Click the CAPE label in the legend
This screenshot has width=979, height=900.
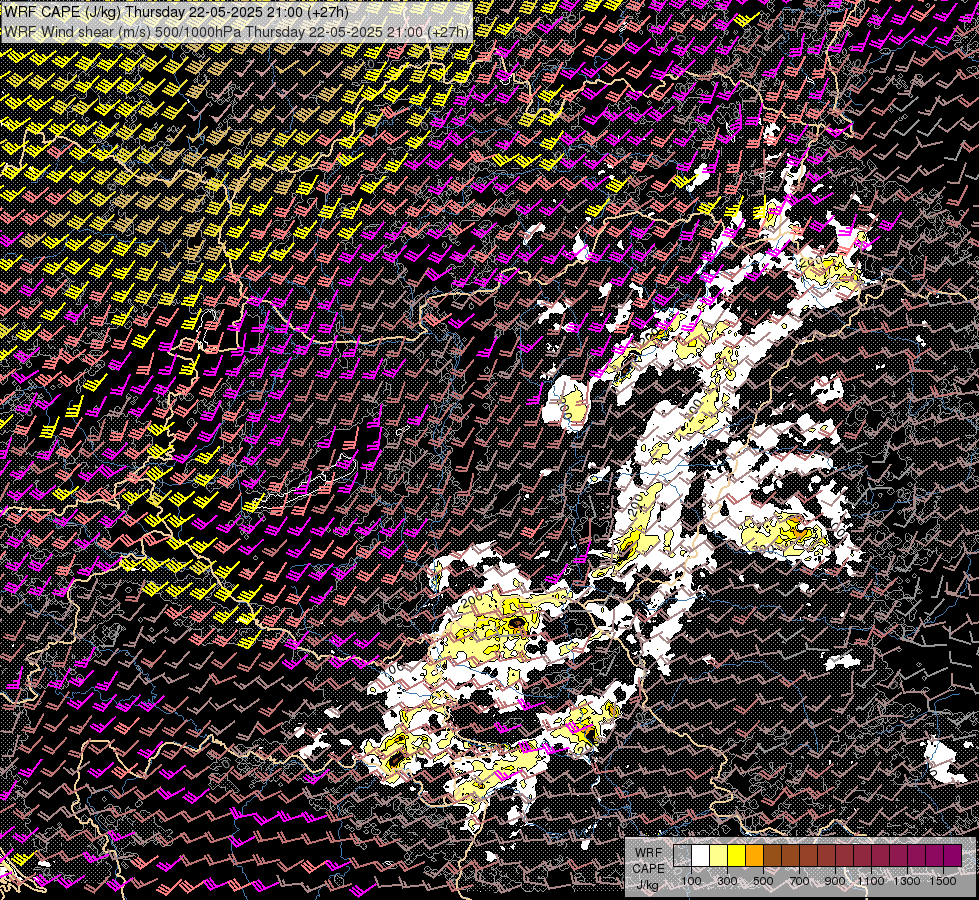649,869
